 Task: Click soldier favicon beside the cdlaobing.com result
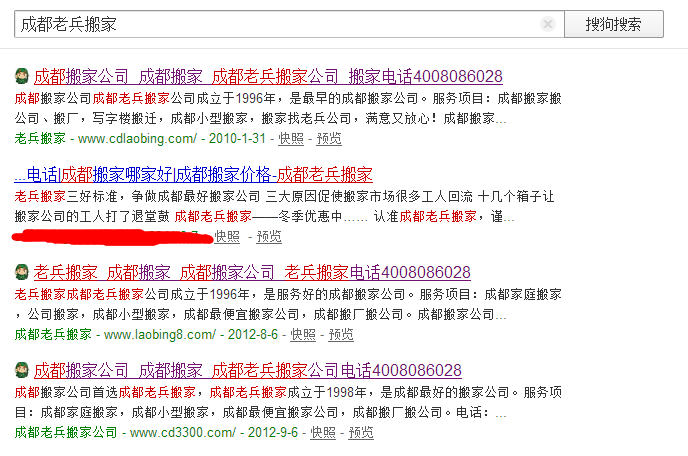(22, 76)
